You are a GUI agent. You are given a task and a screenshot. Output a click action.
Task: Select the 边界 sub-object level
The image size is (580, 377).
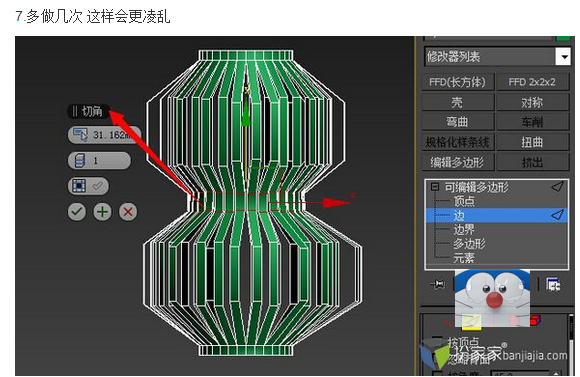pos(464,229)
